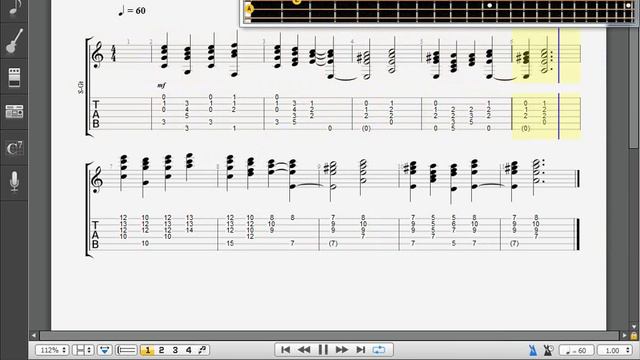Click the horizontal scrollbar left arrow
Viewport: 640px width, 360px height.
click(x=33, y=336)
